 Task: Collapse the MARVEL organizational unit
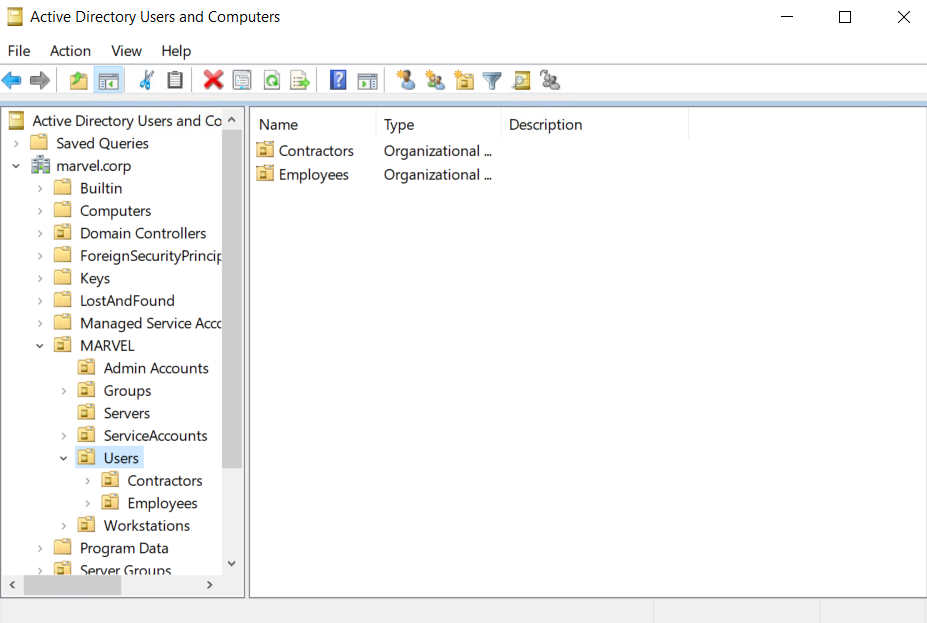(40, 346)
